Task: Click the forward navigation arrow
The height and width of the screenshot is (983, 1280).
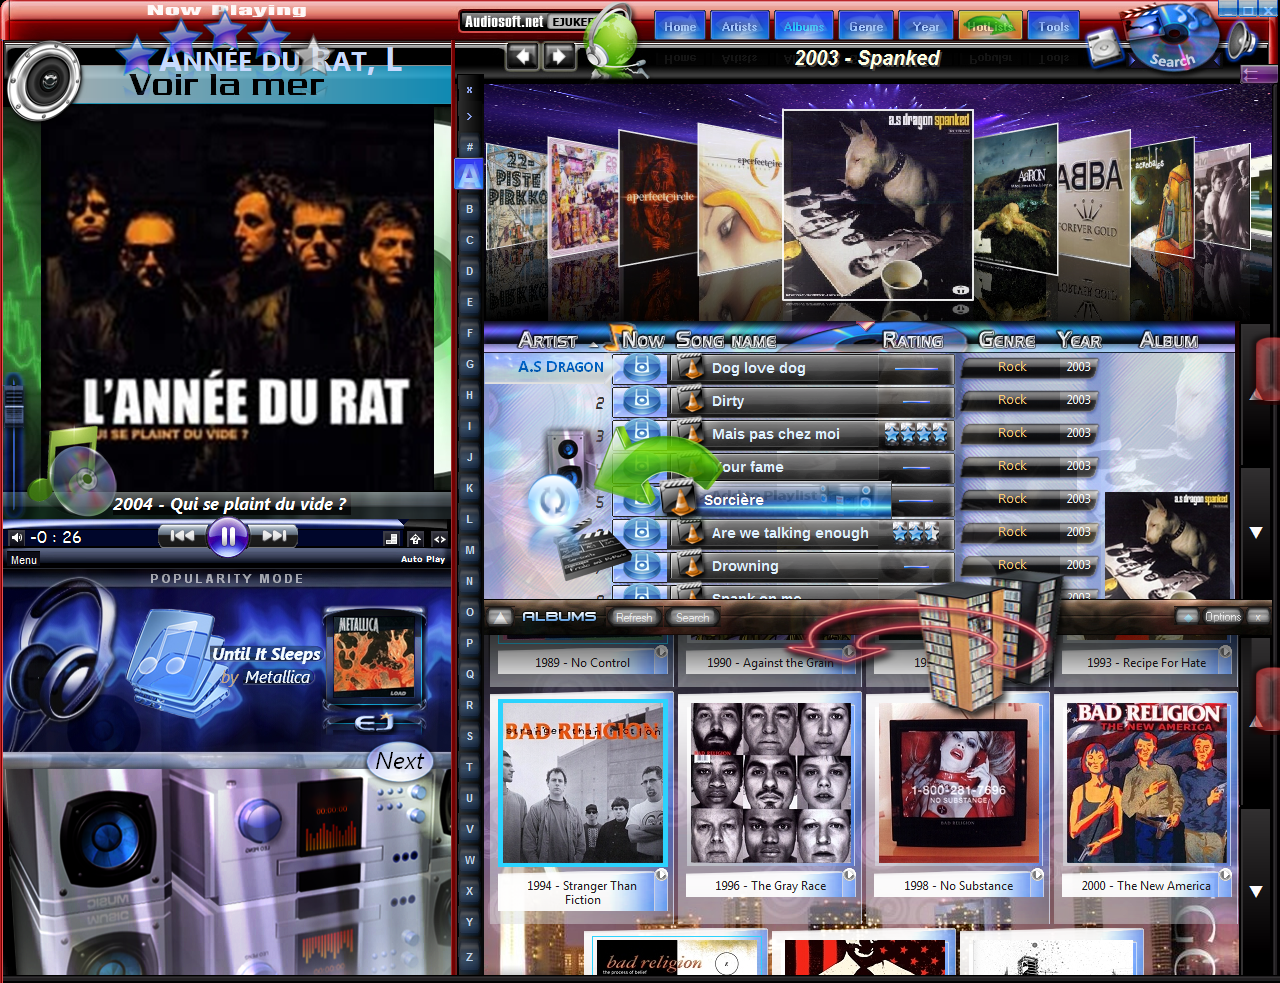Action: 559,57
